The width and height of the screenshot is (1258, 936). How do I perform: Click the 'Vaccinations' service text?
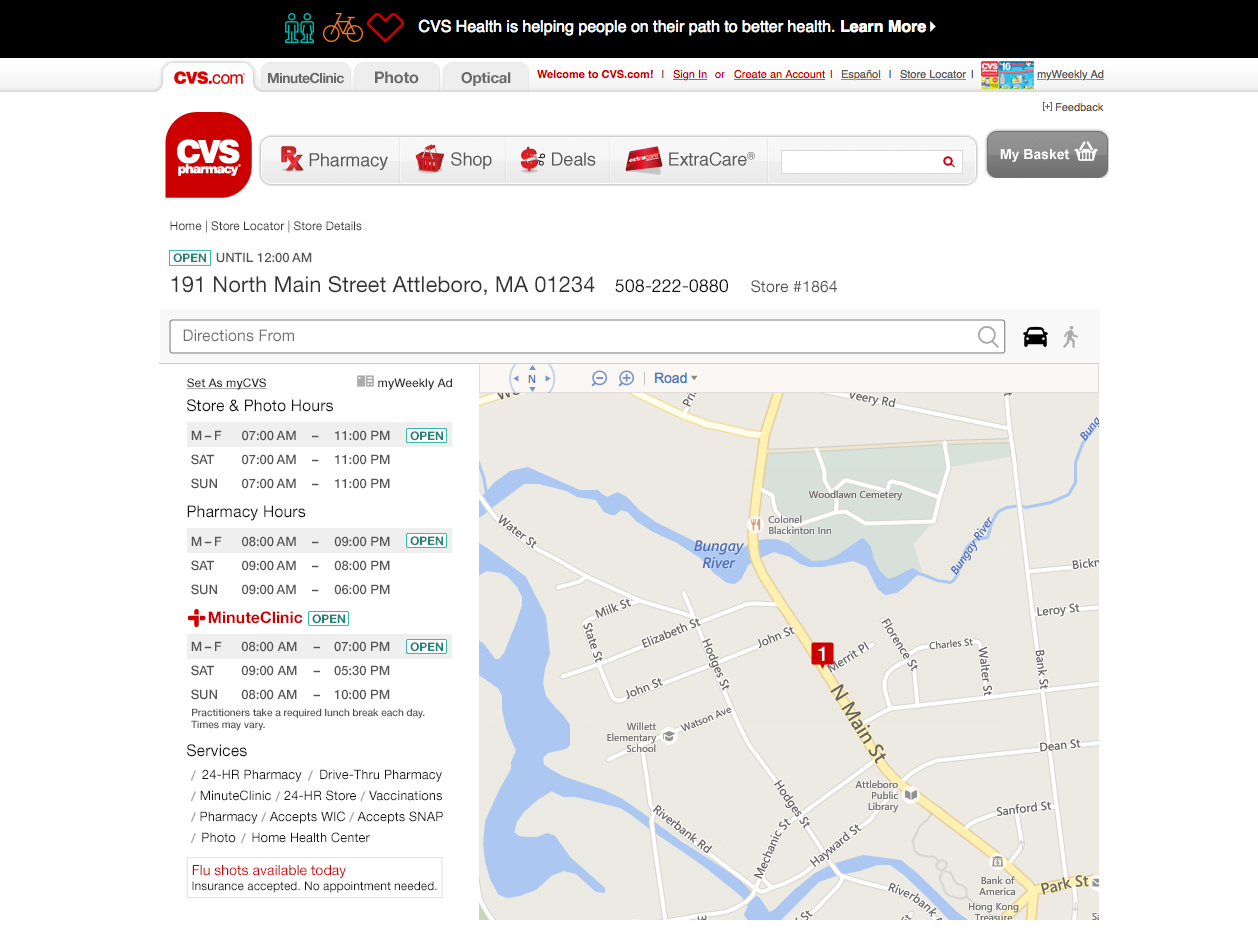click(405, 796)
